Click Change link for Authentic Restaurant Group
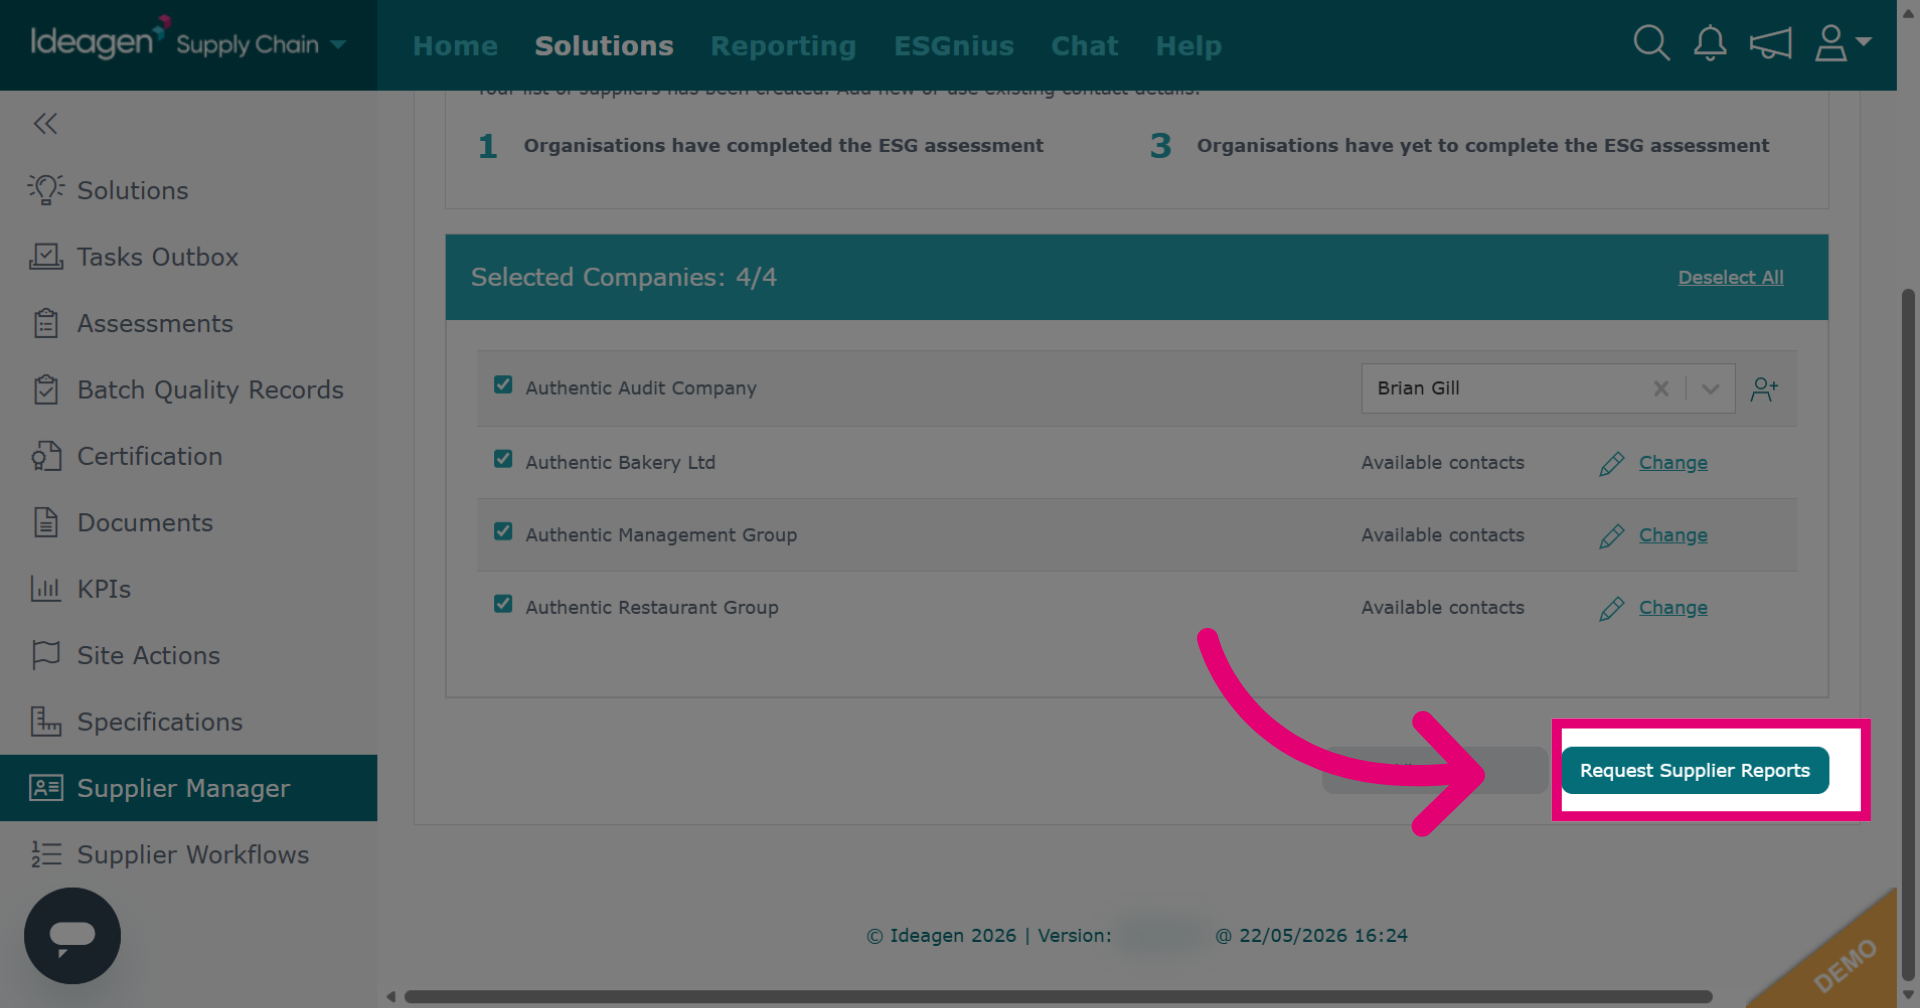The height and width of the screenshot is (1008, 1920). (1673, 607)
